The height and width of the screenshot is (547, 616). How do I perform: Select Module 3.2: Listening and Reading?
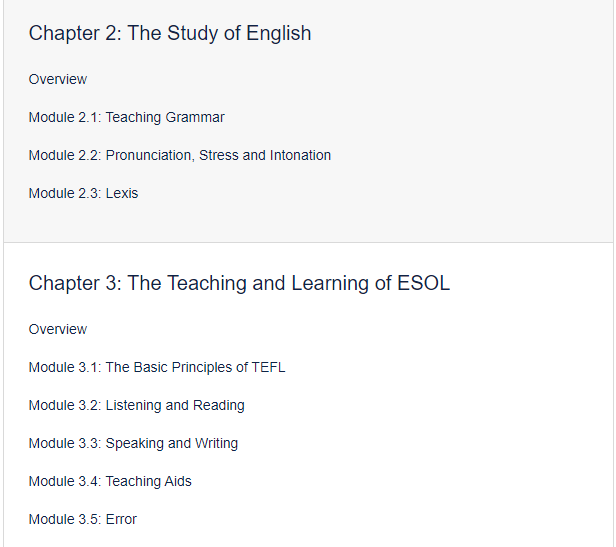click(x=136, y=406)
